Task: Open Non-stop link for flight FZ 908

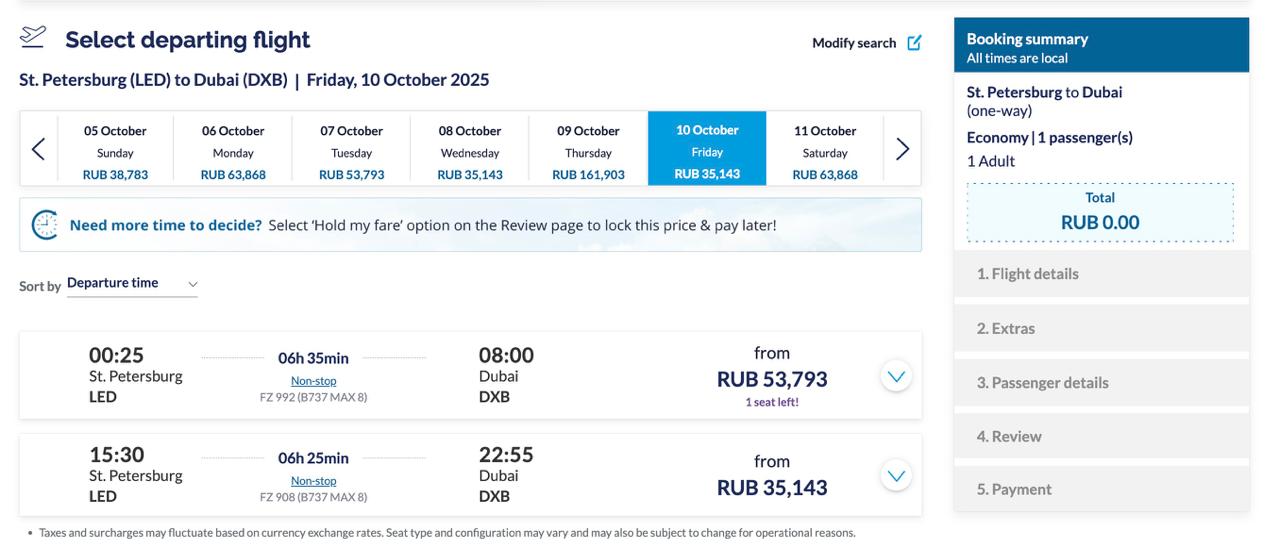Action: coord(313,481)
